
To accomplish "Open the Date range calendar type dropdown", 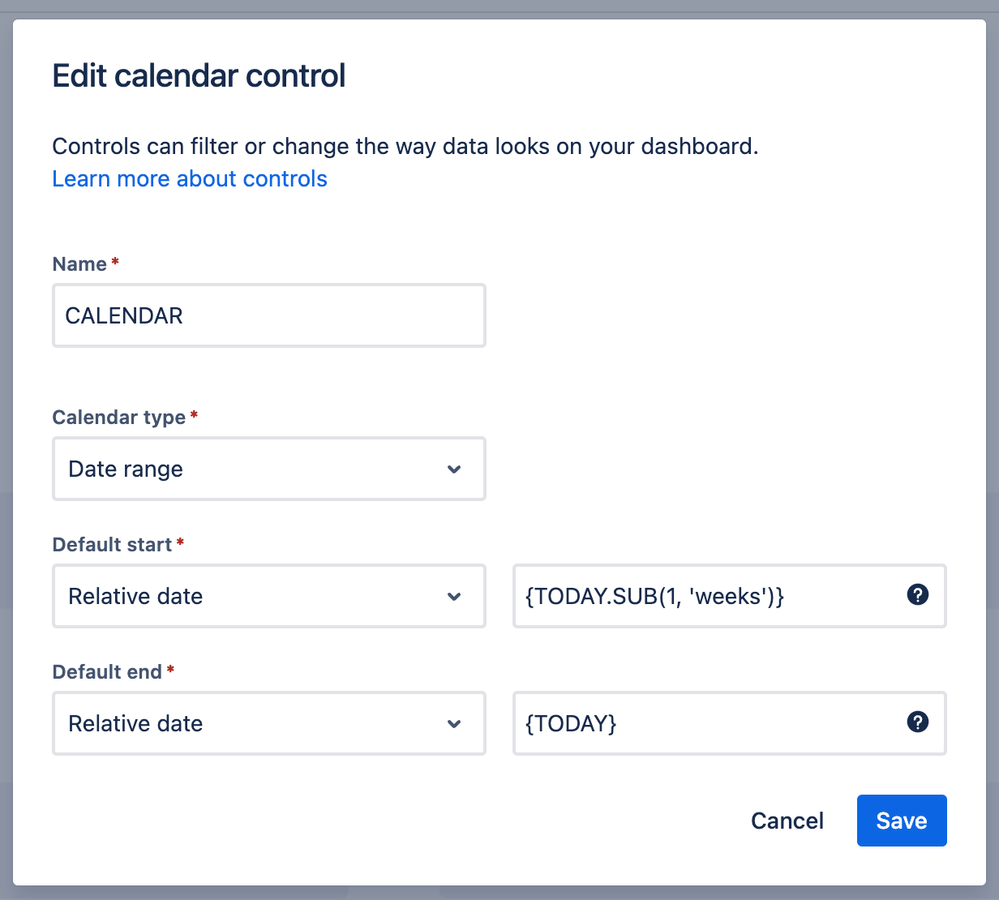I will tap(268, 469).
